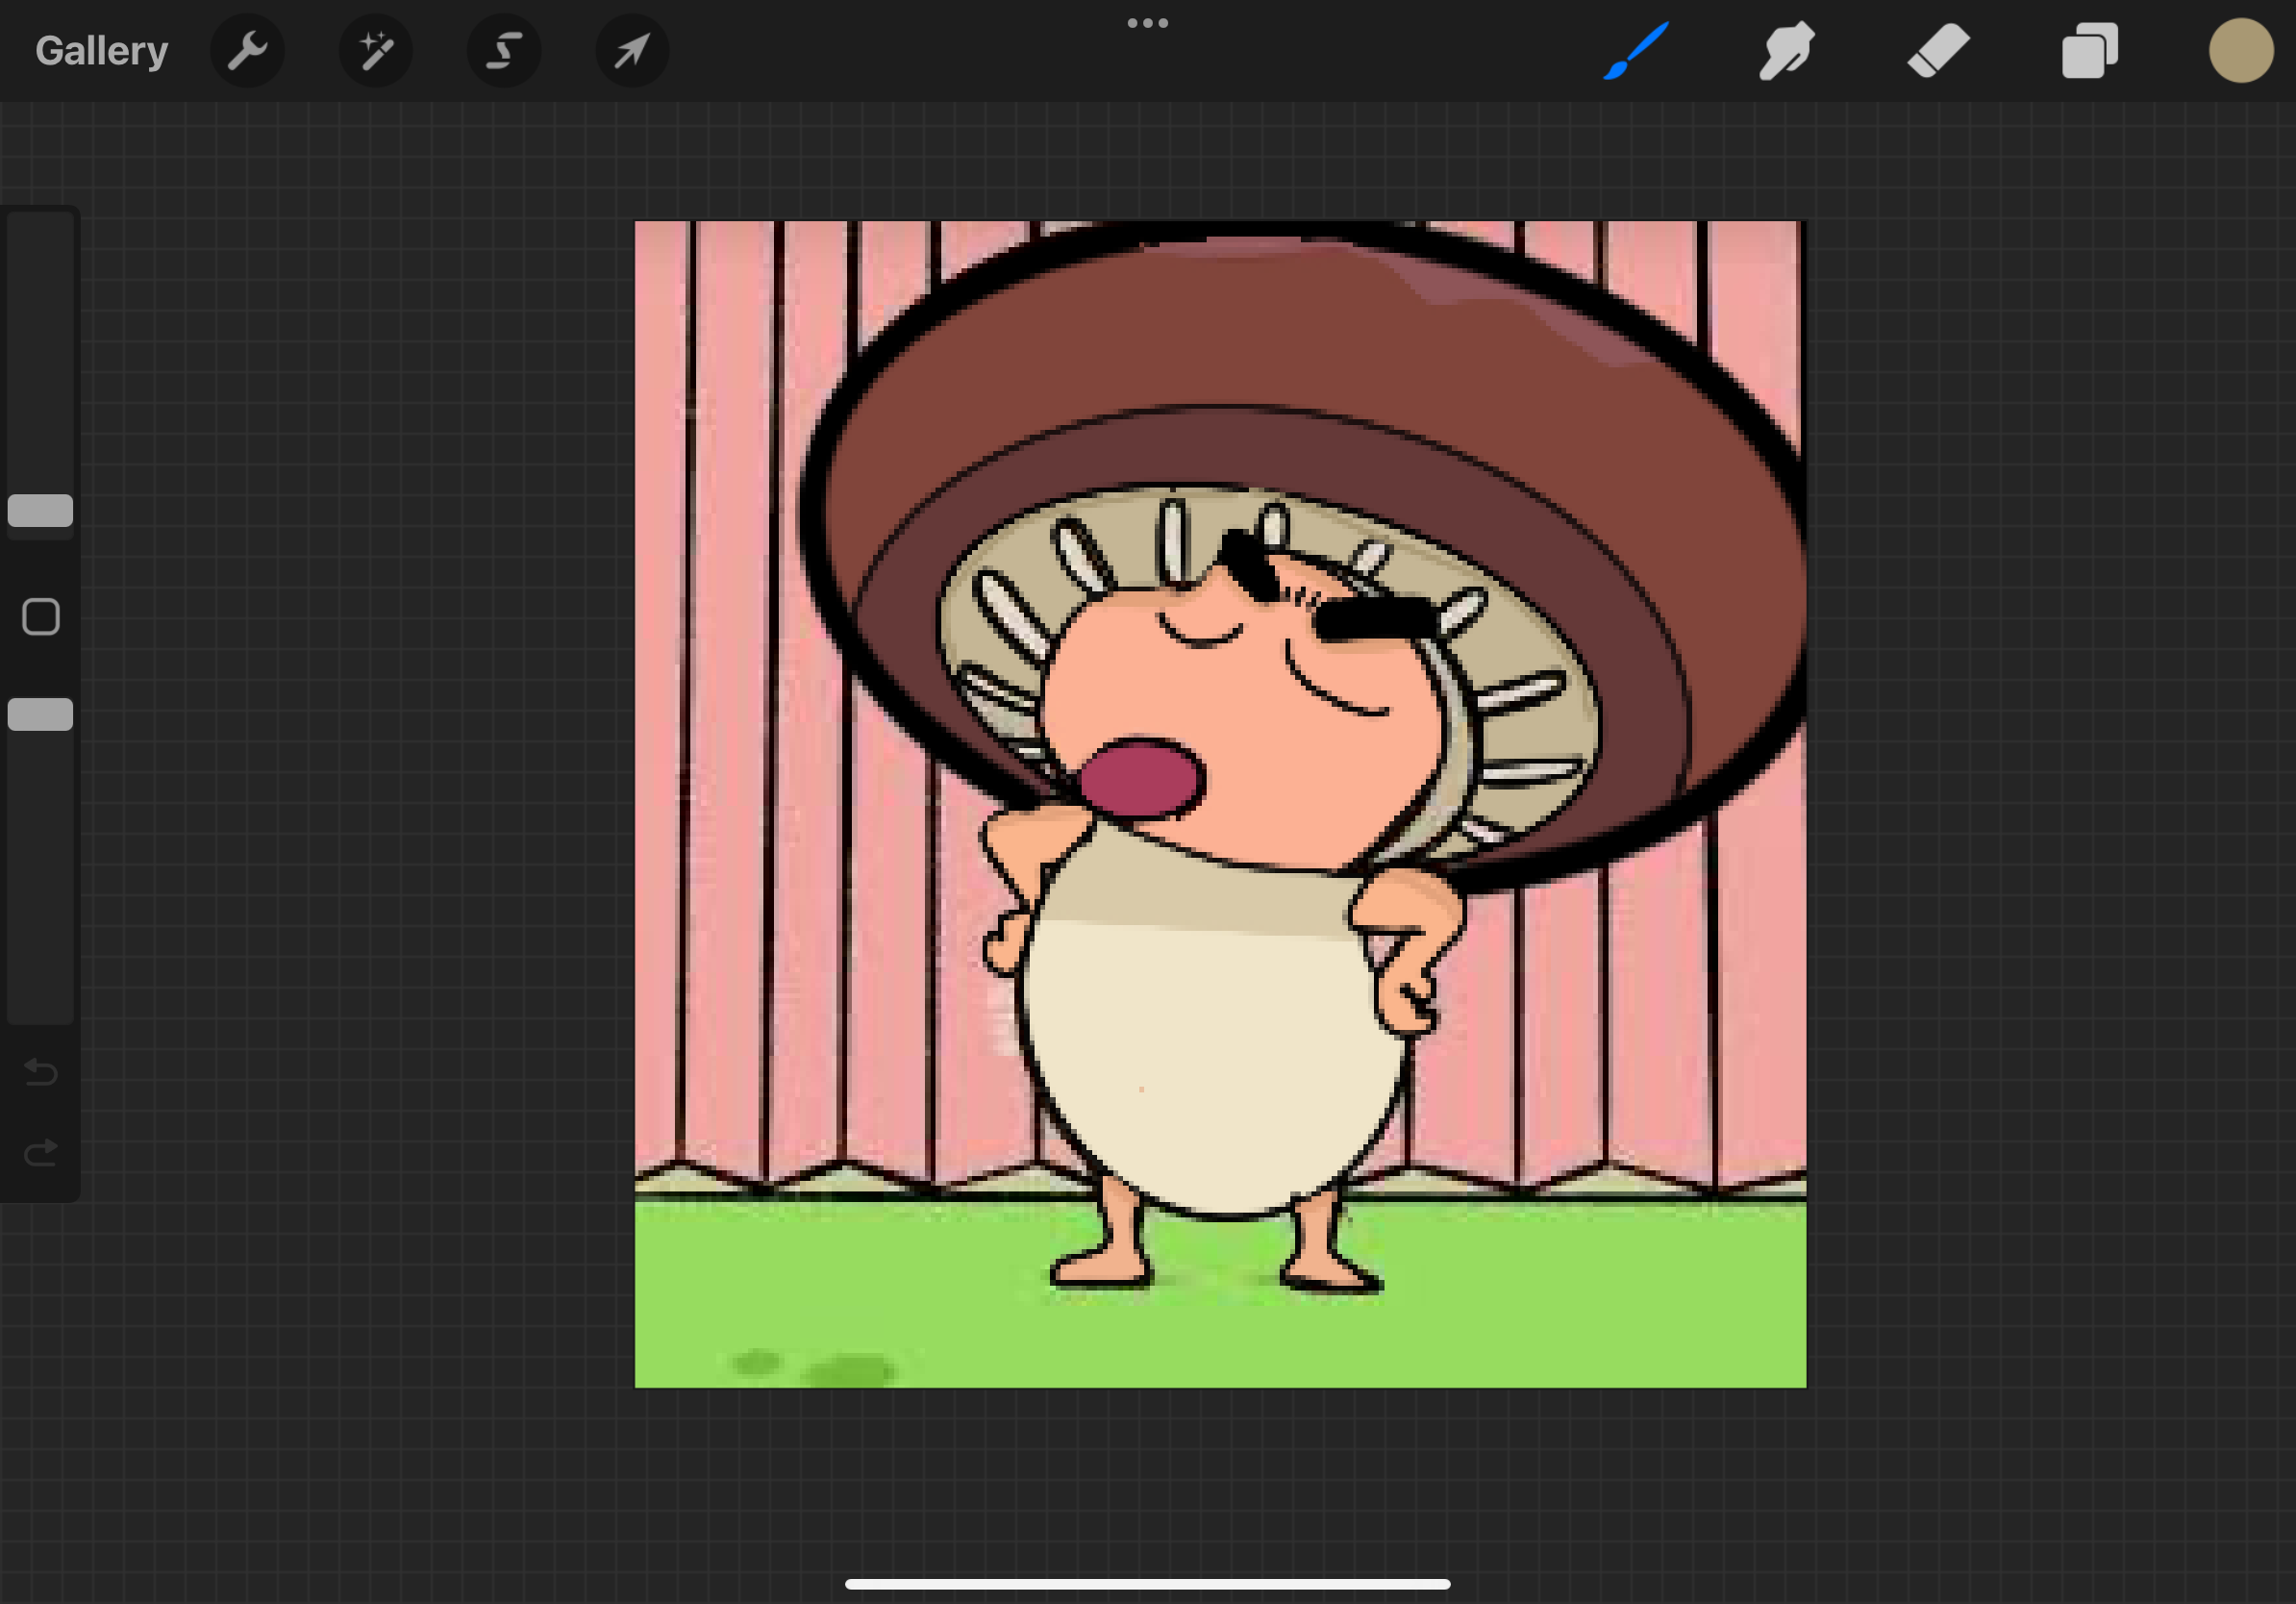Open the active color swatch
Image resolution: width=2296 pixels, height=1604 pixels.
[2240, 51]
